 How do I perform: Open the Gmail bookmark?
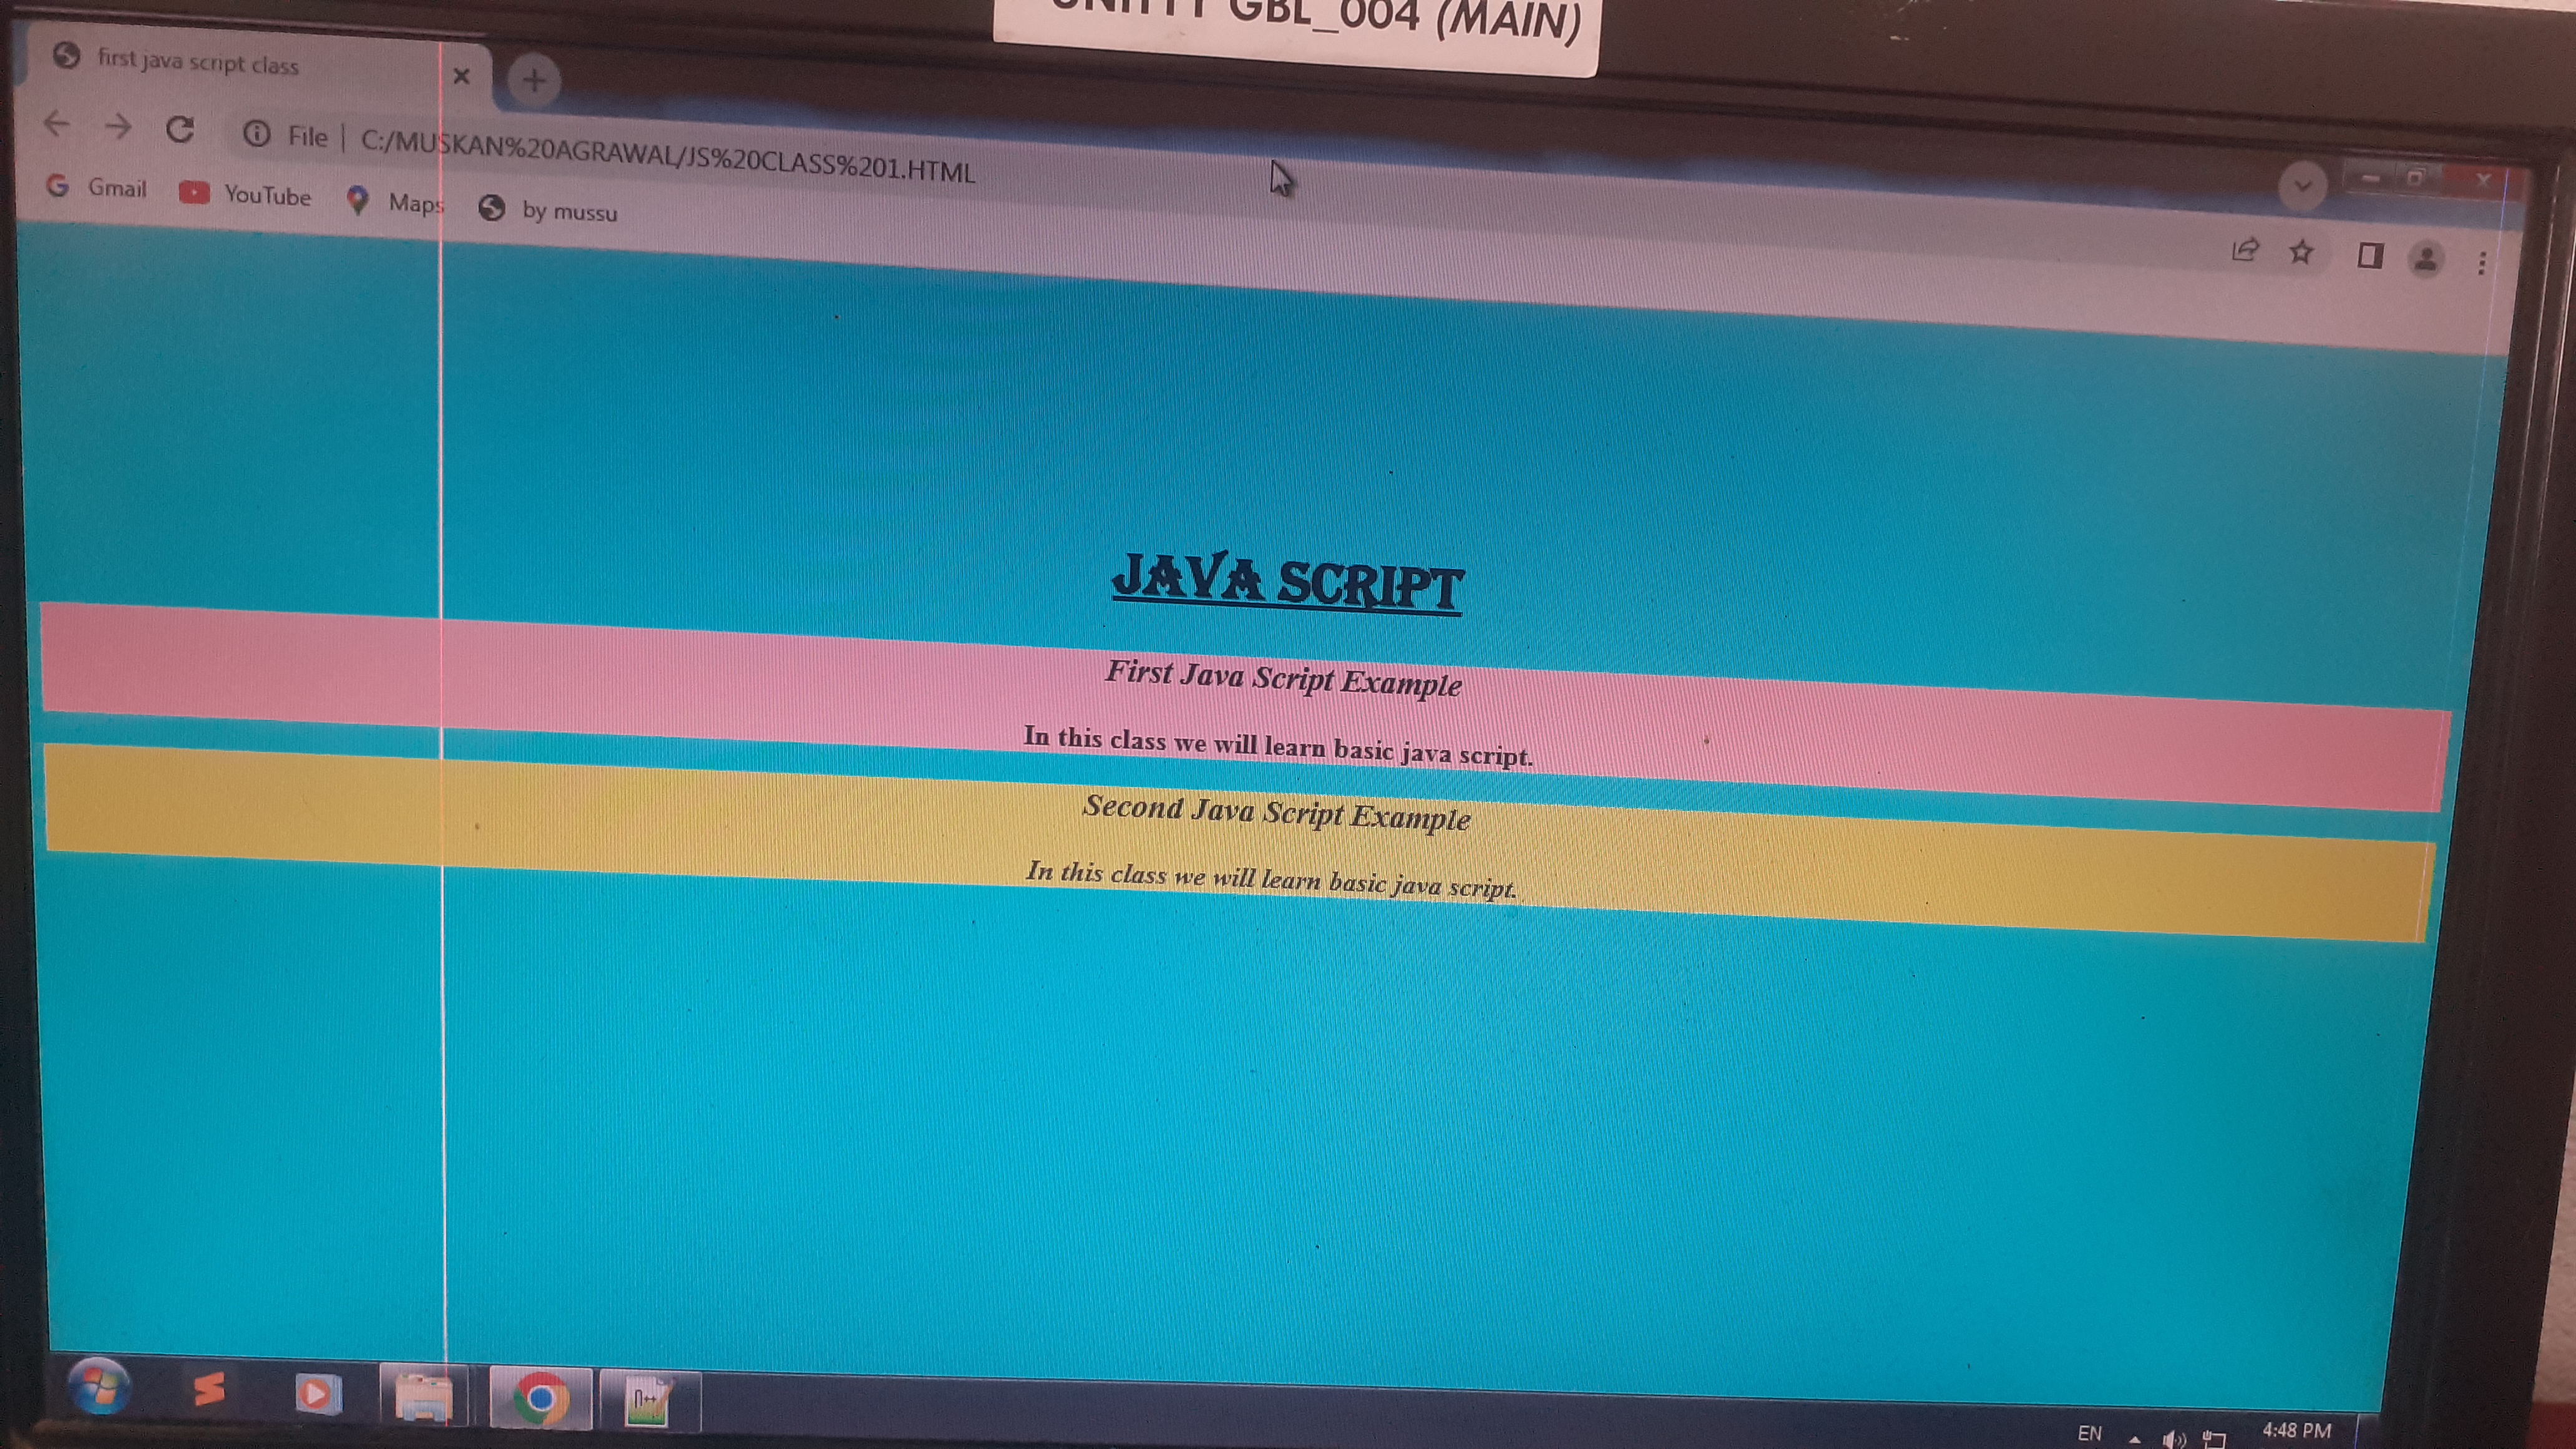(97, 187)
